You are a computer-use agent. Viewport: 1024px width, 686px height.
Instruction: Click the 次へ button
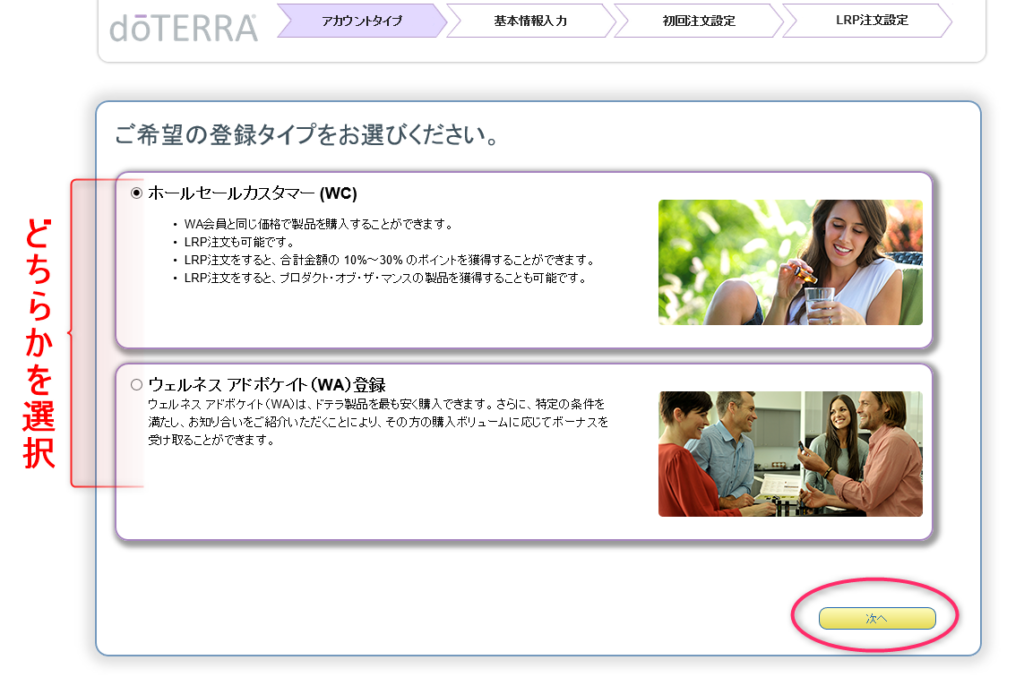(x=876, y=618)
